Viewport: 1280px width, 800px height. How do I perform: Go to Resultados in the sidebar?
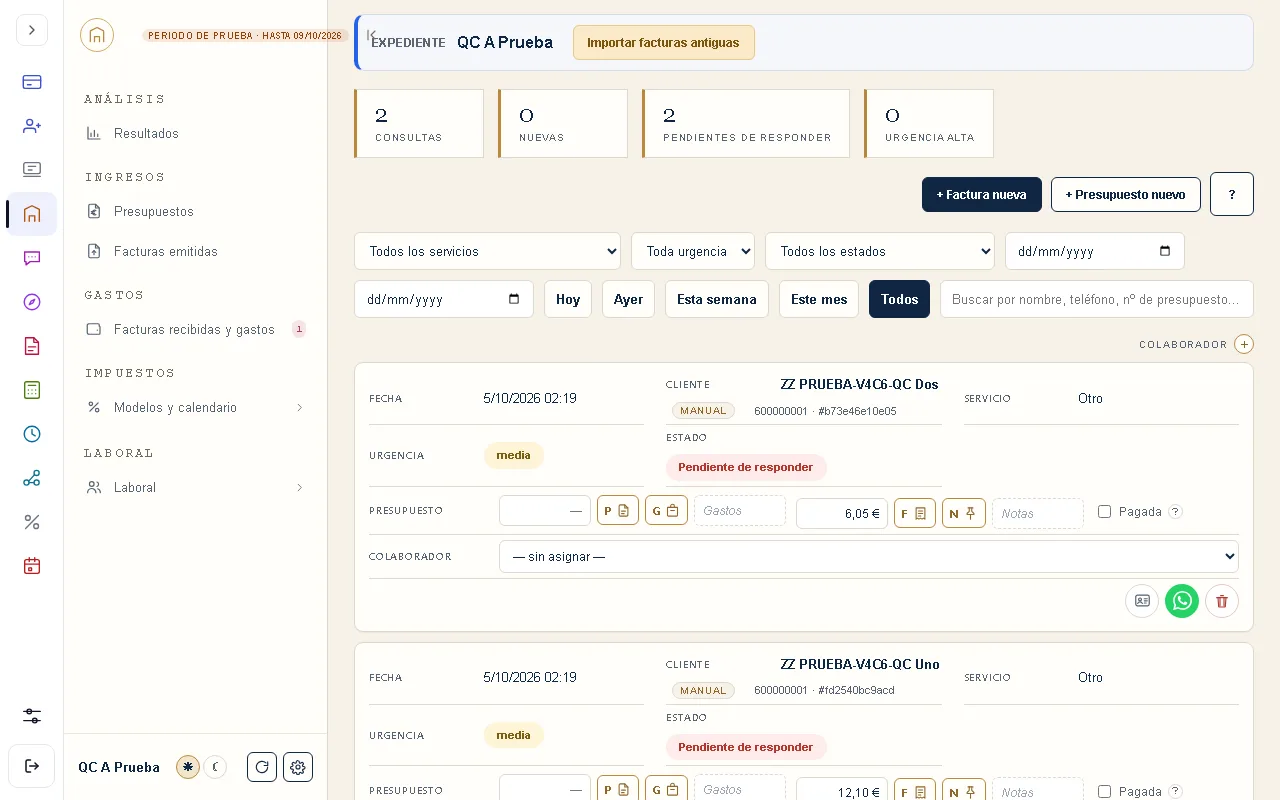[146, 133]
